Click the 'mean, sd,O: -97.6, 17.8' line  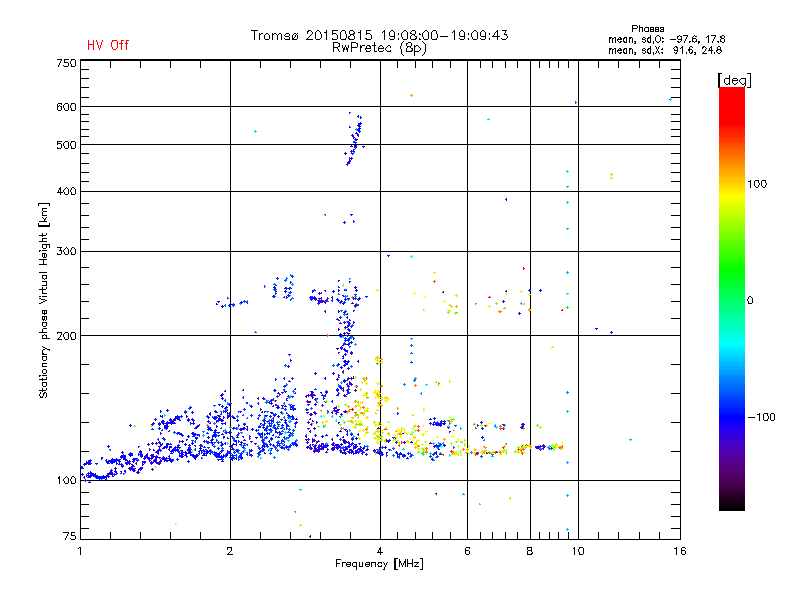click(666, 39)
